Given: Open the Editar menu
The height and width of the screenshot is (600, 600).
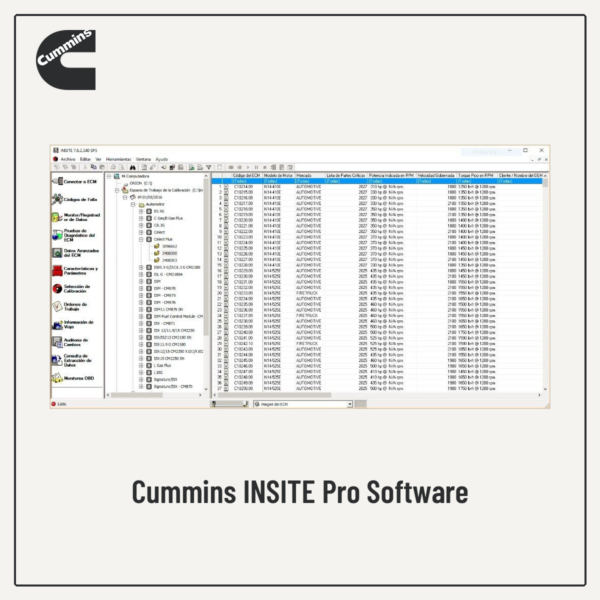Looking at the screenshot, I should (x=85, y=159).
